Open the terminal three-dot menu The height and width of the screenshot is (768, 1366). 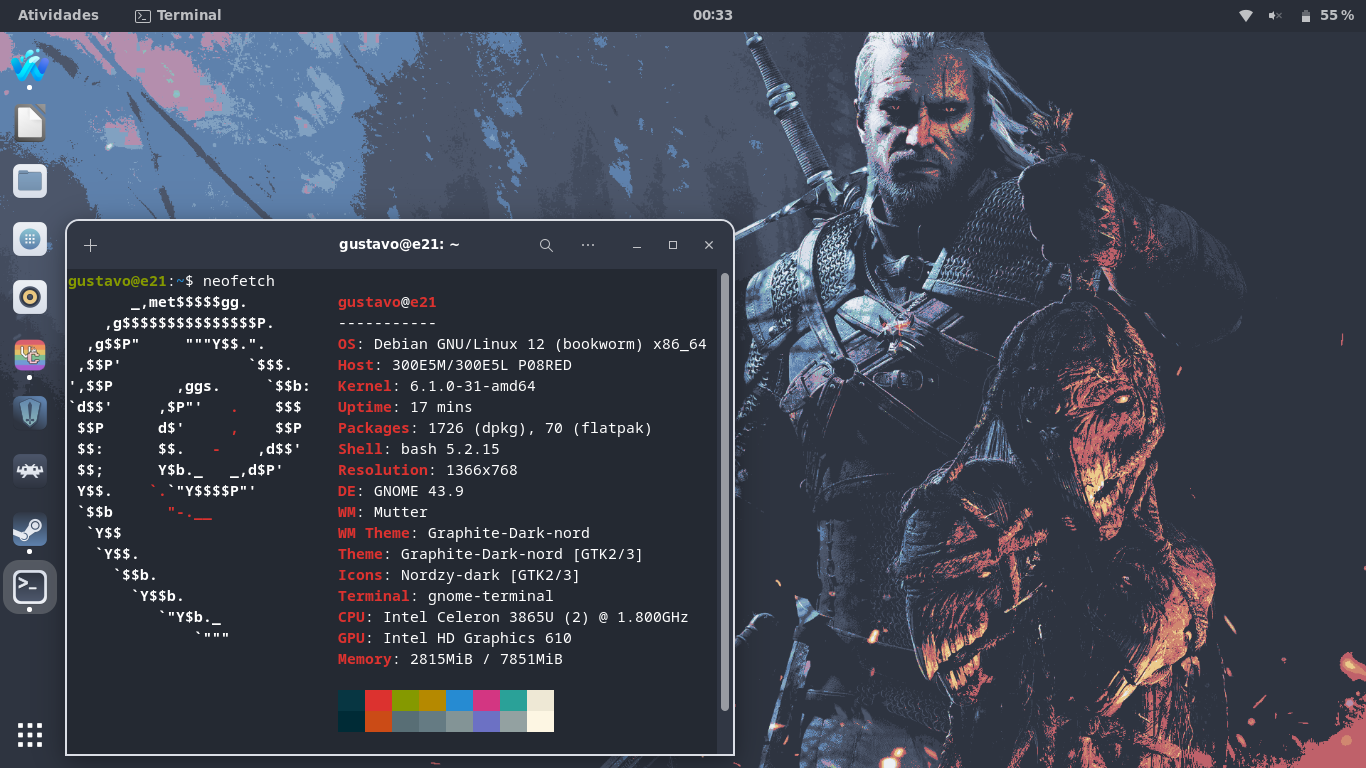[588, 245]
